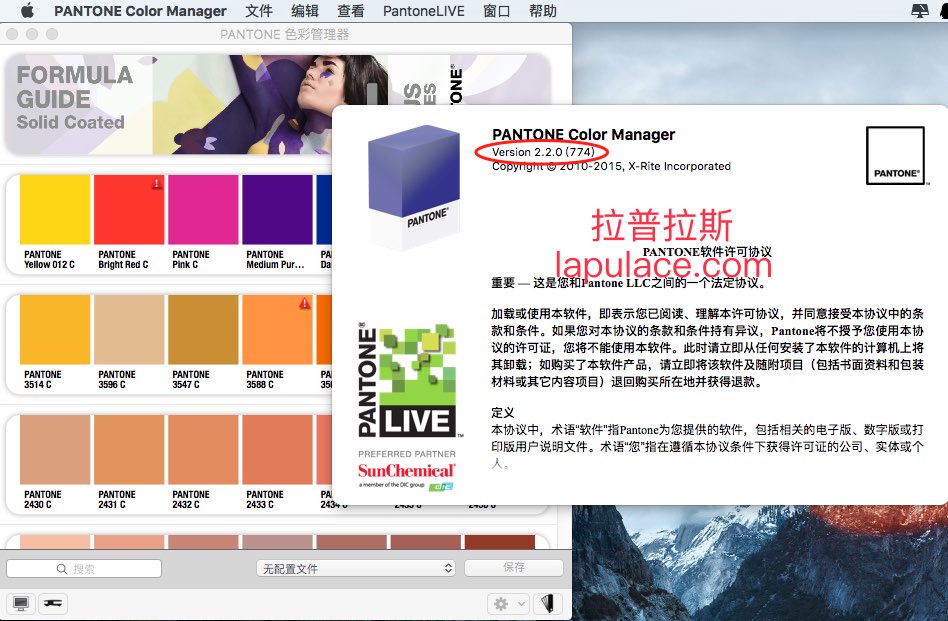The width and height of the screenshot is (948, 621).
Task: Click the fan deck icon at bottom right
Action: coord(547,603)
